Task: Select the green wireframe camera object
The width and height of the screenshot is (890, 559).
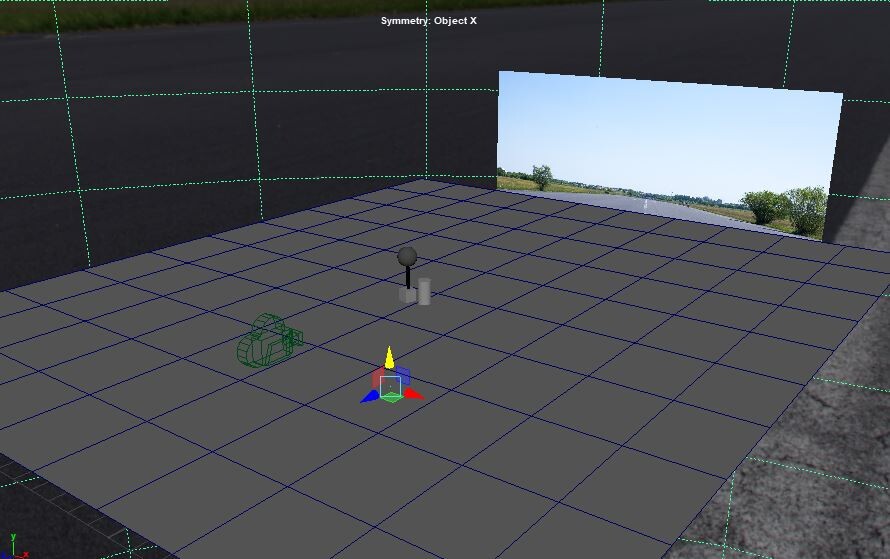Action: [269, 340]
